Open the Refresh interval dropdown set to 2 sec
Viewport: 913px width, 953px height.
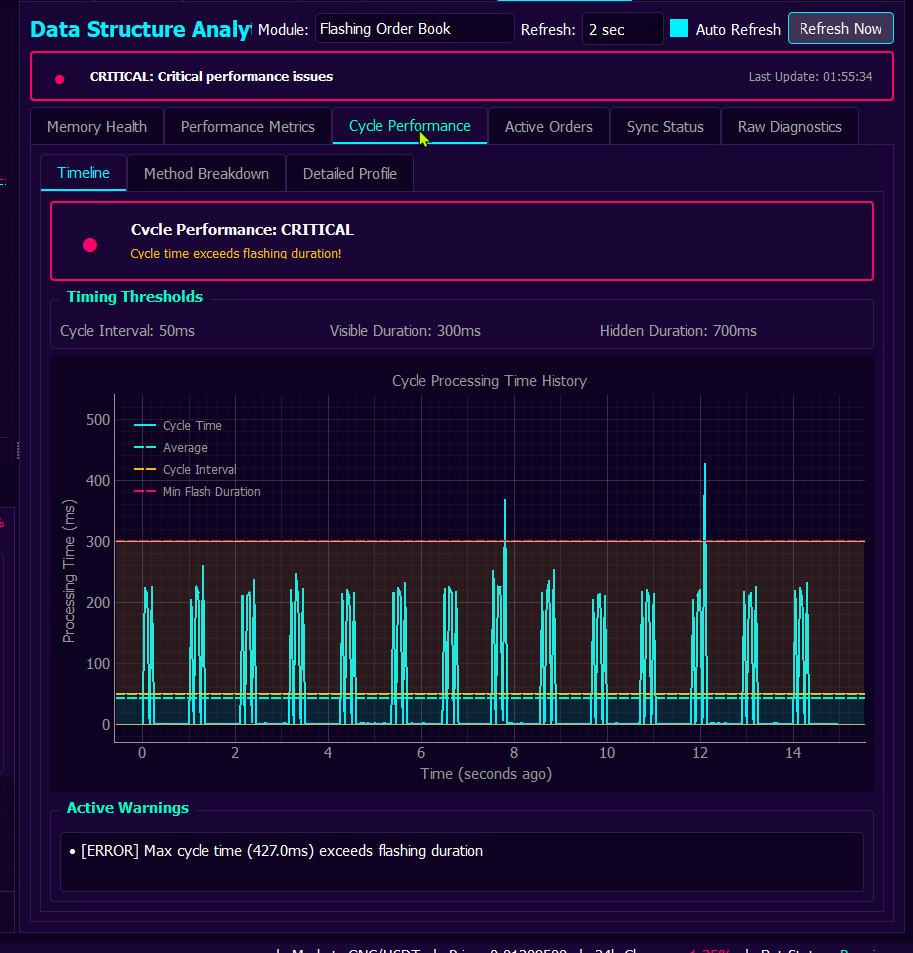click(x=622, y=29)
